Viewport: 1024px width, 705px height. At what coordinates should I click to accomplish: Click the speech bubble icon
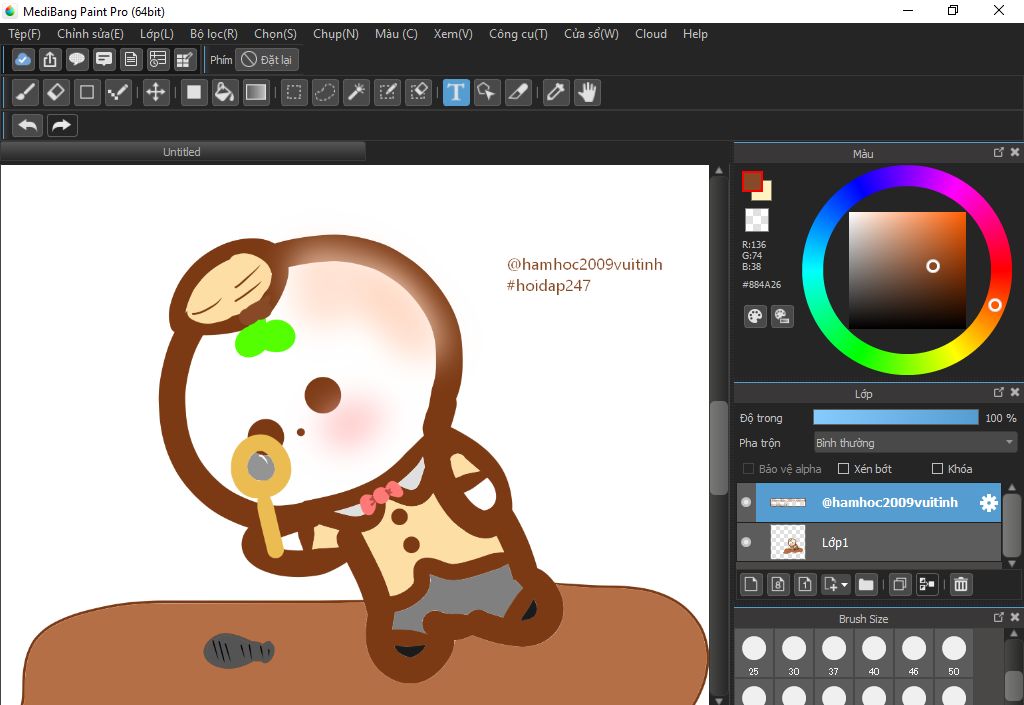pos(77,59)
